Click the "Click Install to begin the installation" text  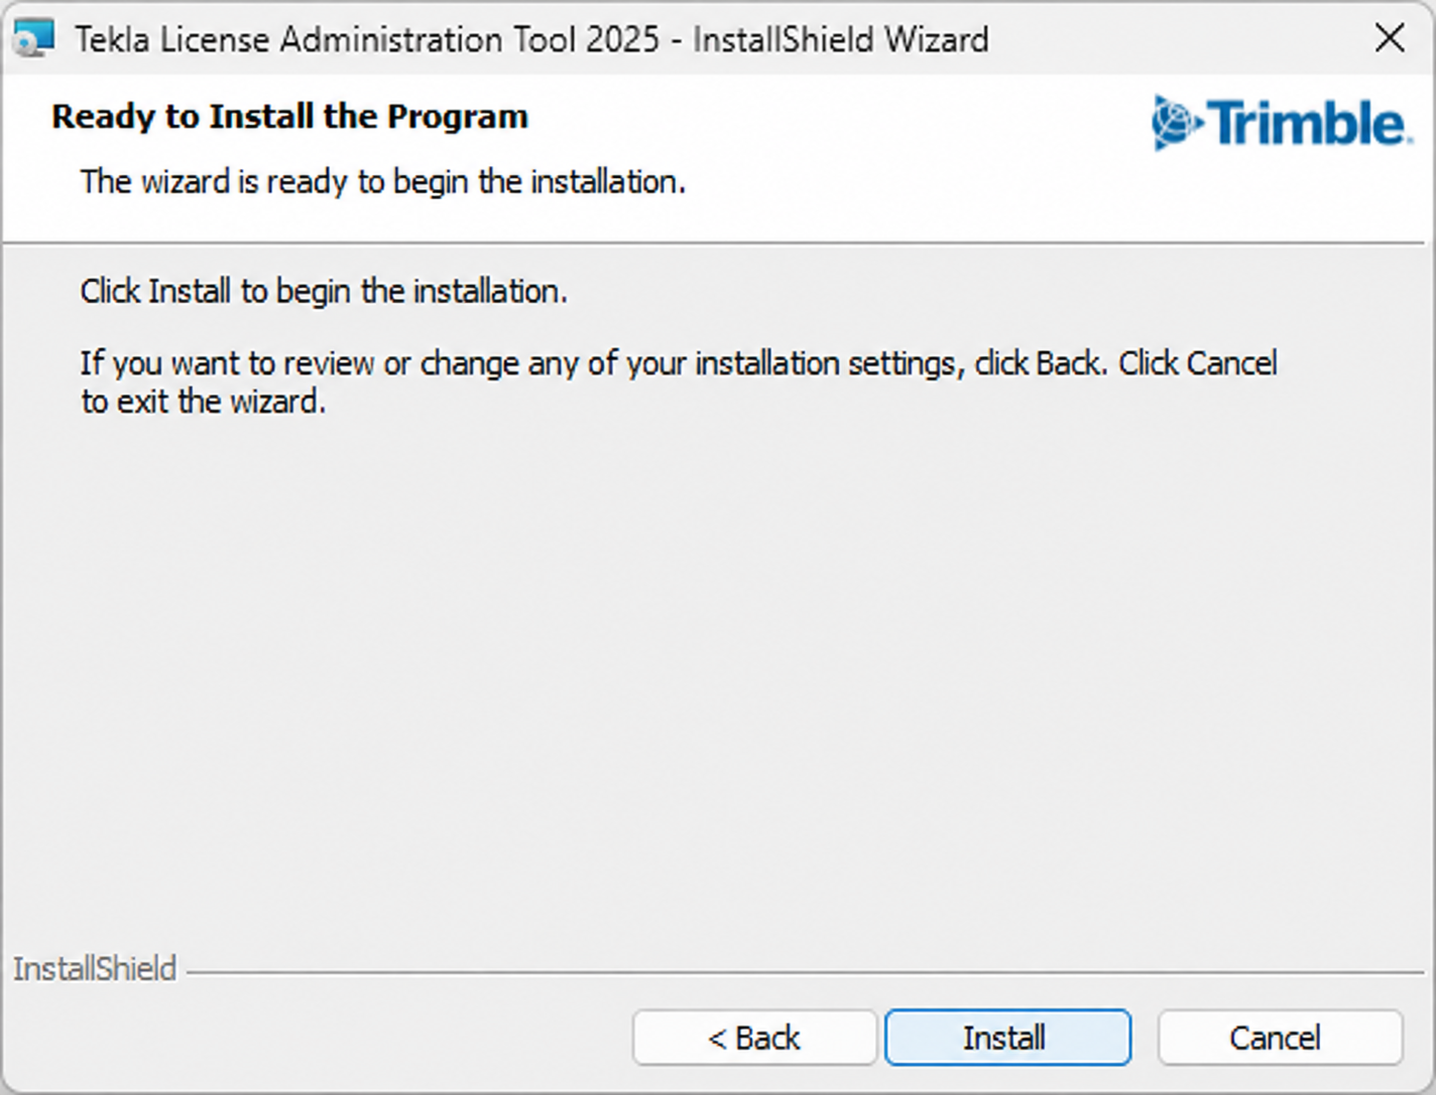324,291
